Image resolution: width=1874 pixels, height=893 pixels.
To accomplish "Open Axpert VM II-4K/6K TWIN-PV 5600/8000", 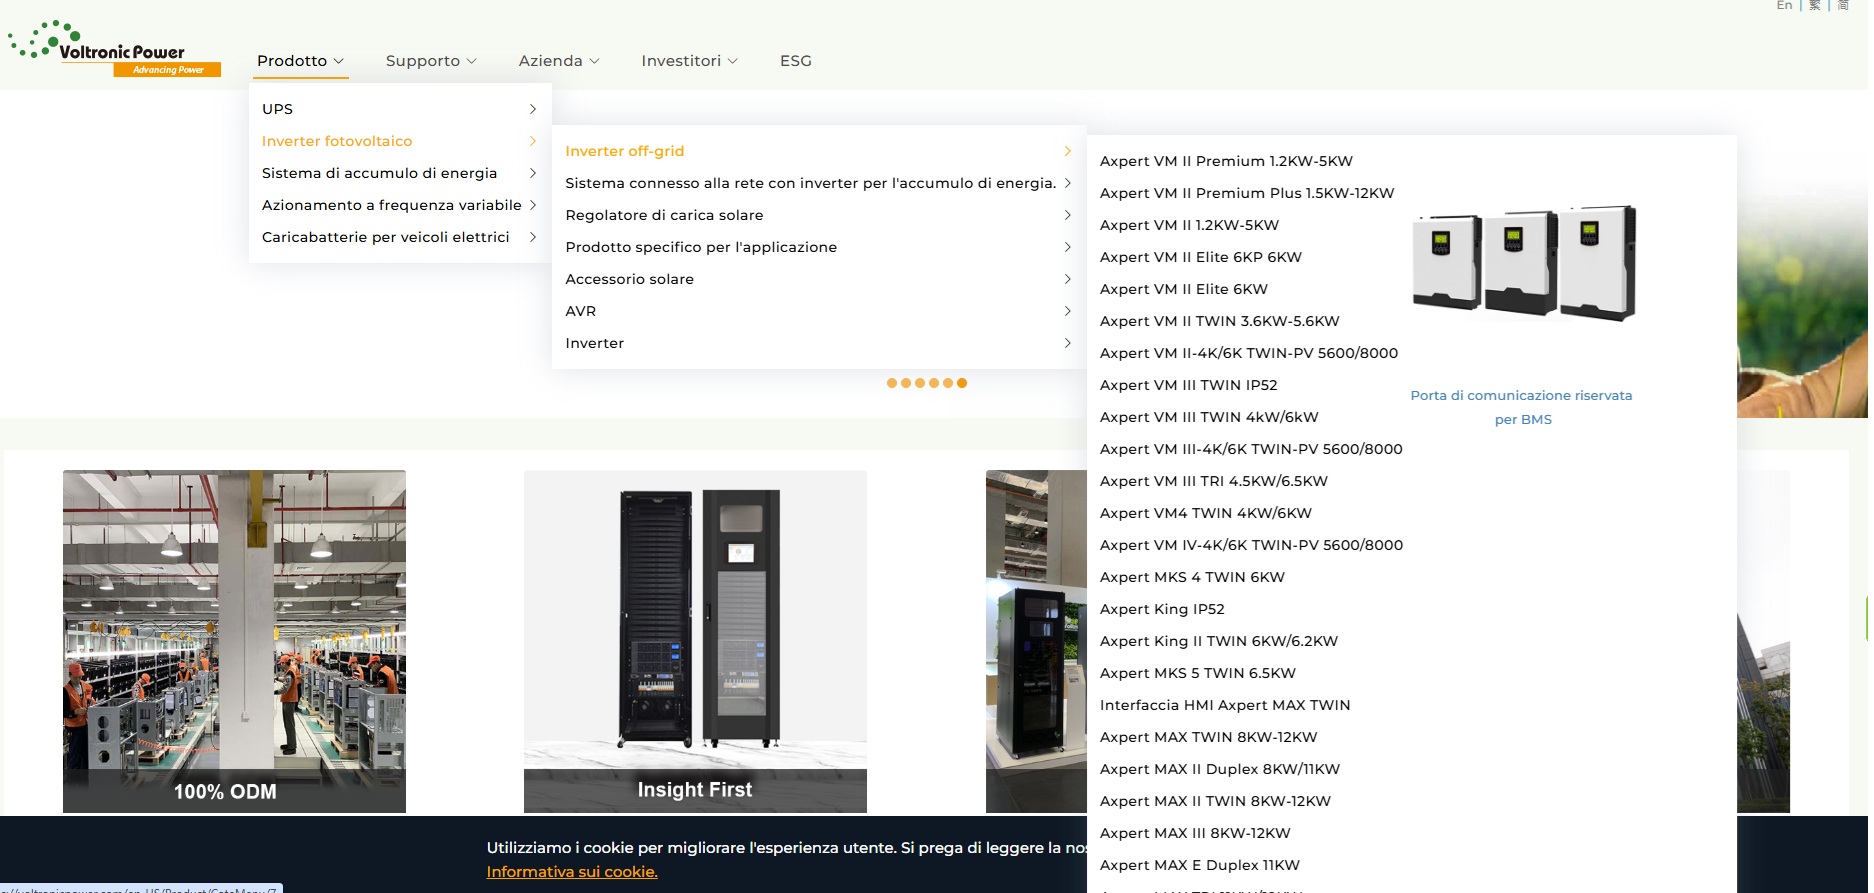I will pos(1249,353).
